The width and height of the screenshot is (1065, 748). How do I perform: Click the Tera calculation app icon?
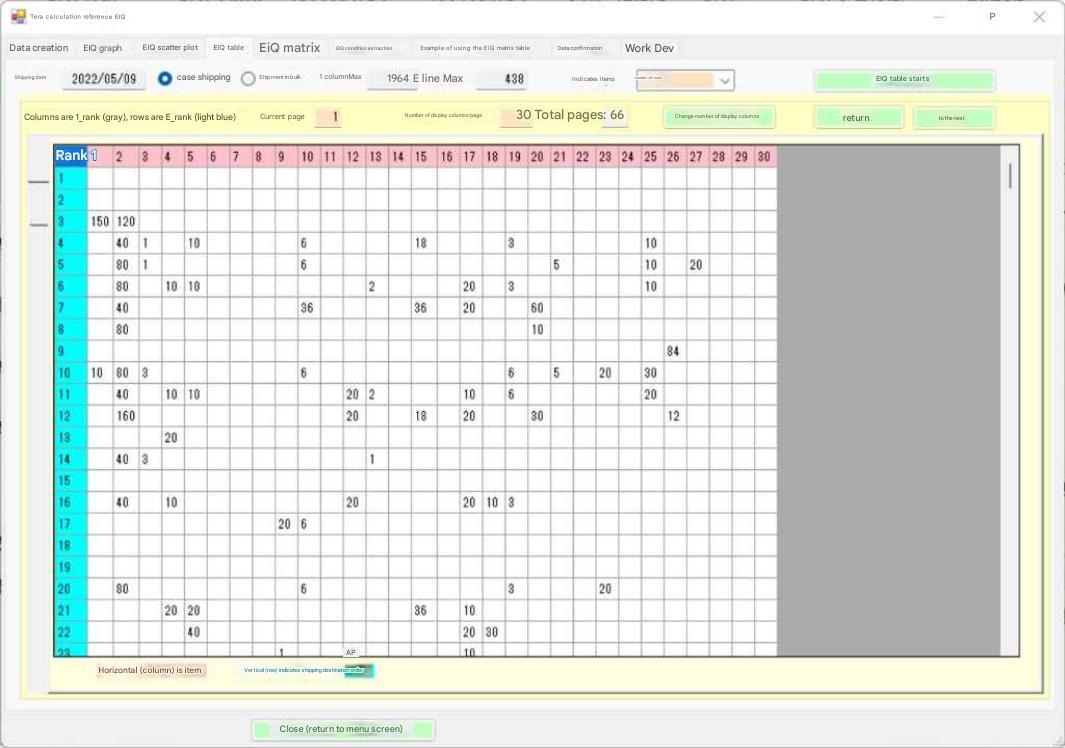click(18, 17)
